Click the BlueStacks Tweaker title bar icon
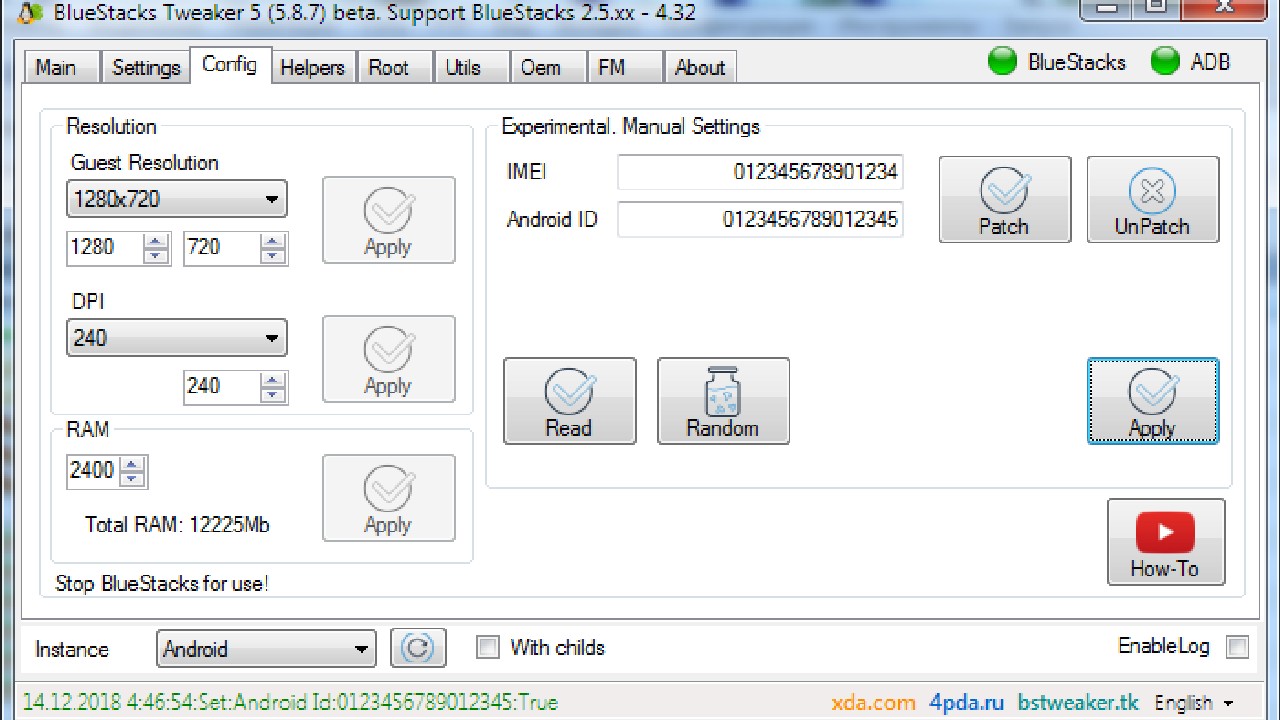 click(x=30, y=13)
